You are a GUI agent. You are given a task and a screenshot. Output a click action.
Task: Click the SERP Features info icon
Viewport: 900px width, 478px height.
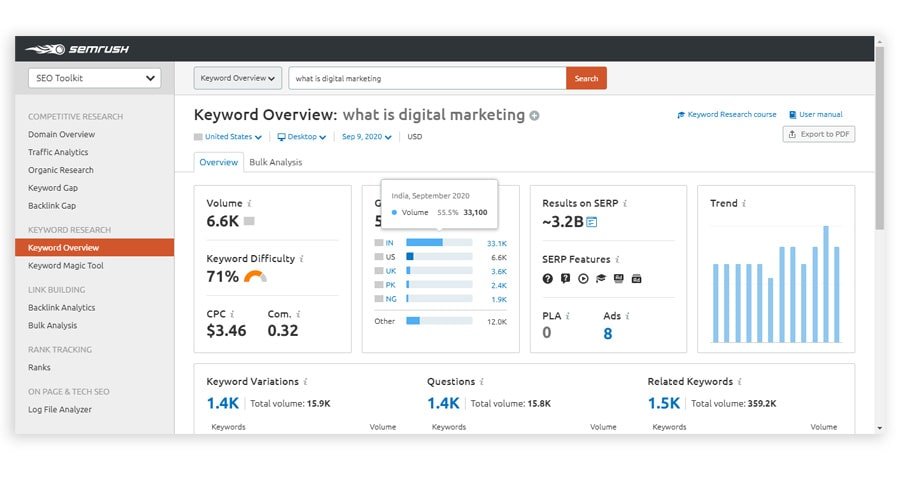pos(618,260)
